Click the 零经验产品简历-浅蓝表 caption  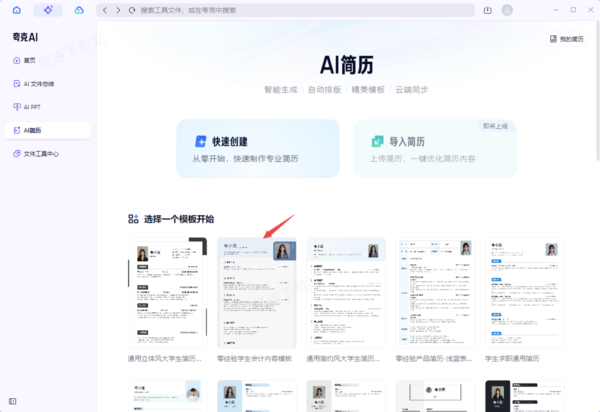click(x=434, y=359)
